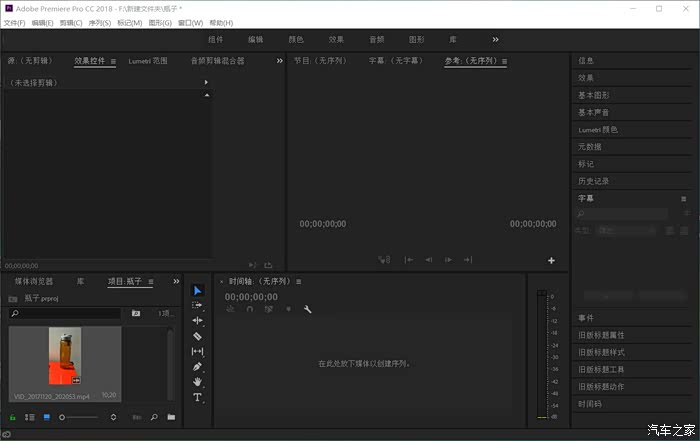Select the Selection arrow tool
This screenshot has width=700, height=441.
coord(197,291)
